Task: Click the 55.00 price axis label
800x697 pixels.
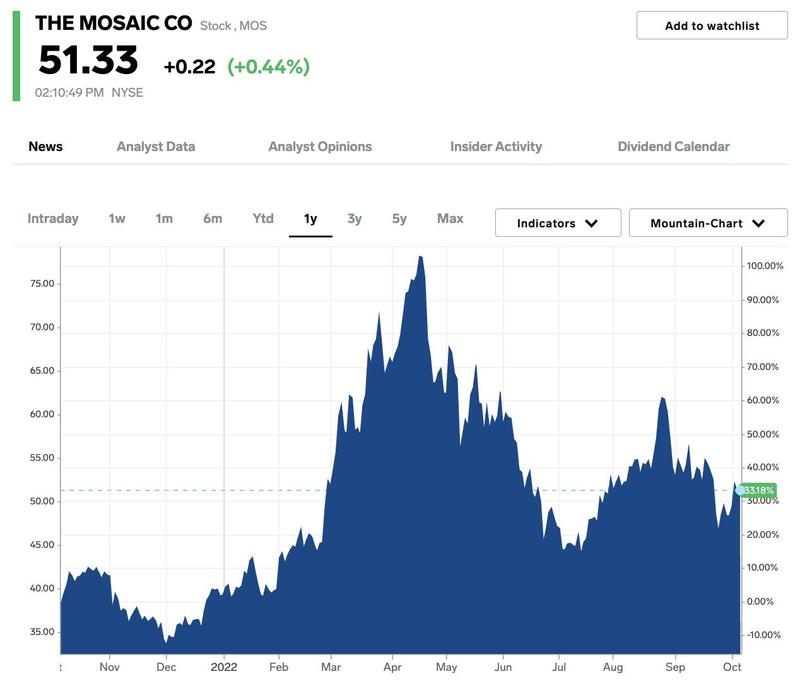Action: 42,458
